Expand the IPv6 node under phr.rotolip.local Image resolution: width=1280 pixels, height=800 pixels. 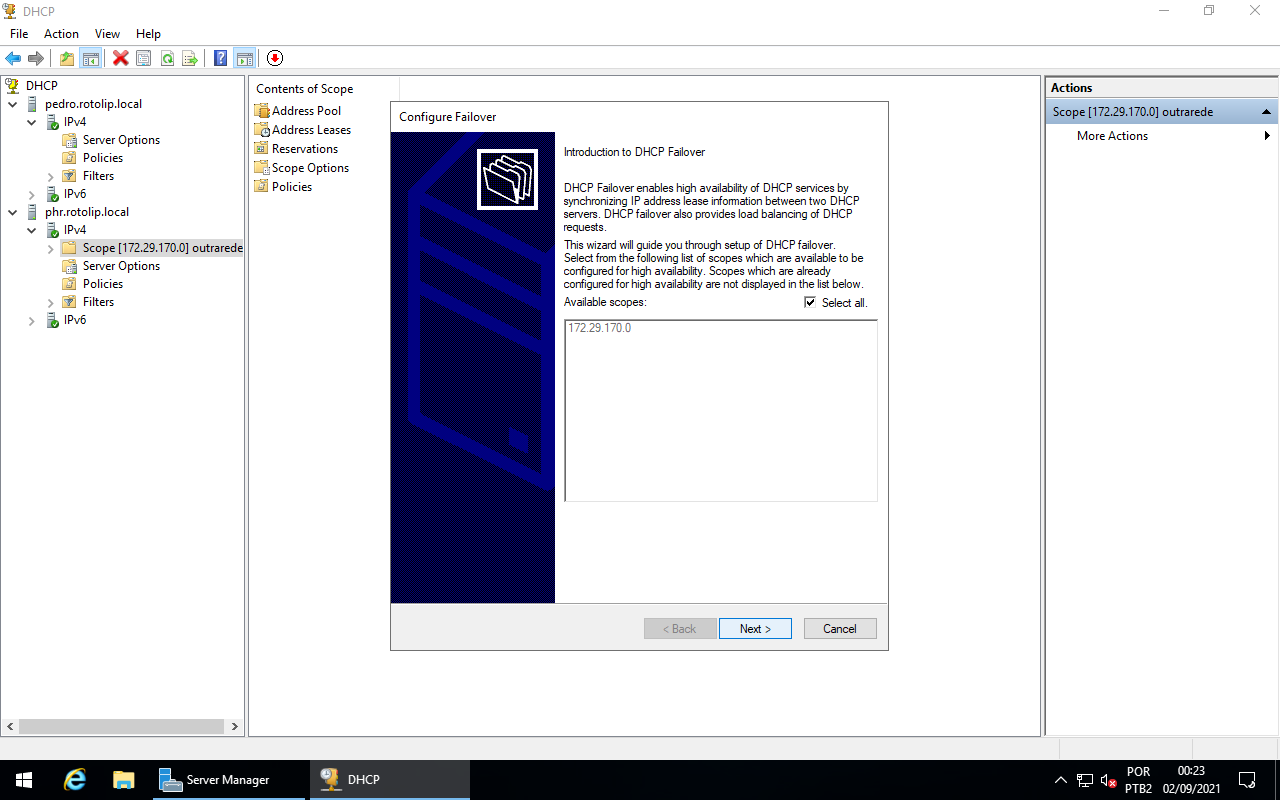(31, 319)
